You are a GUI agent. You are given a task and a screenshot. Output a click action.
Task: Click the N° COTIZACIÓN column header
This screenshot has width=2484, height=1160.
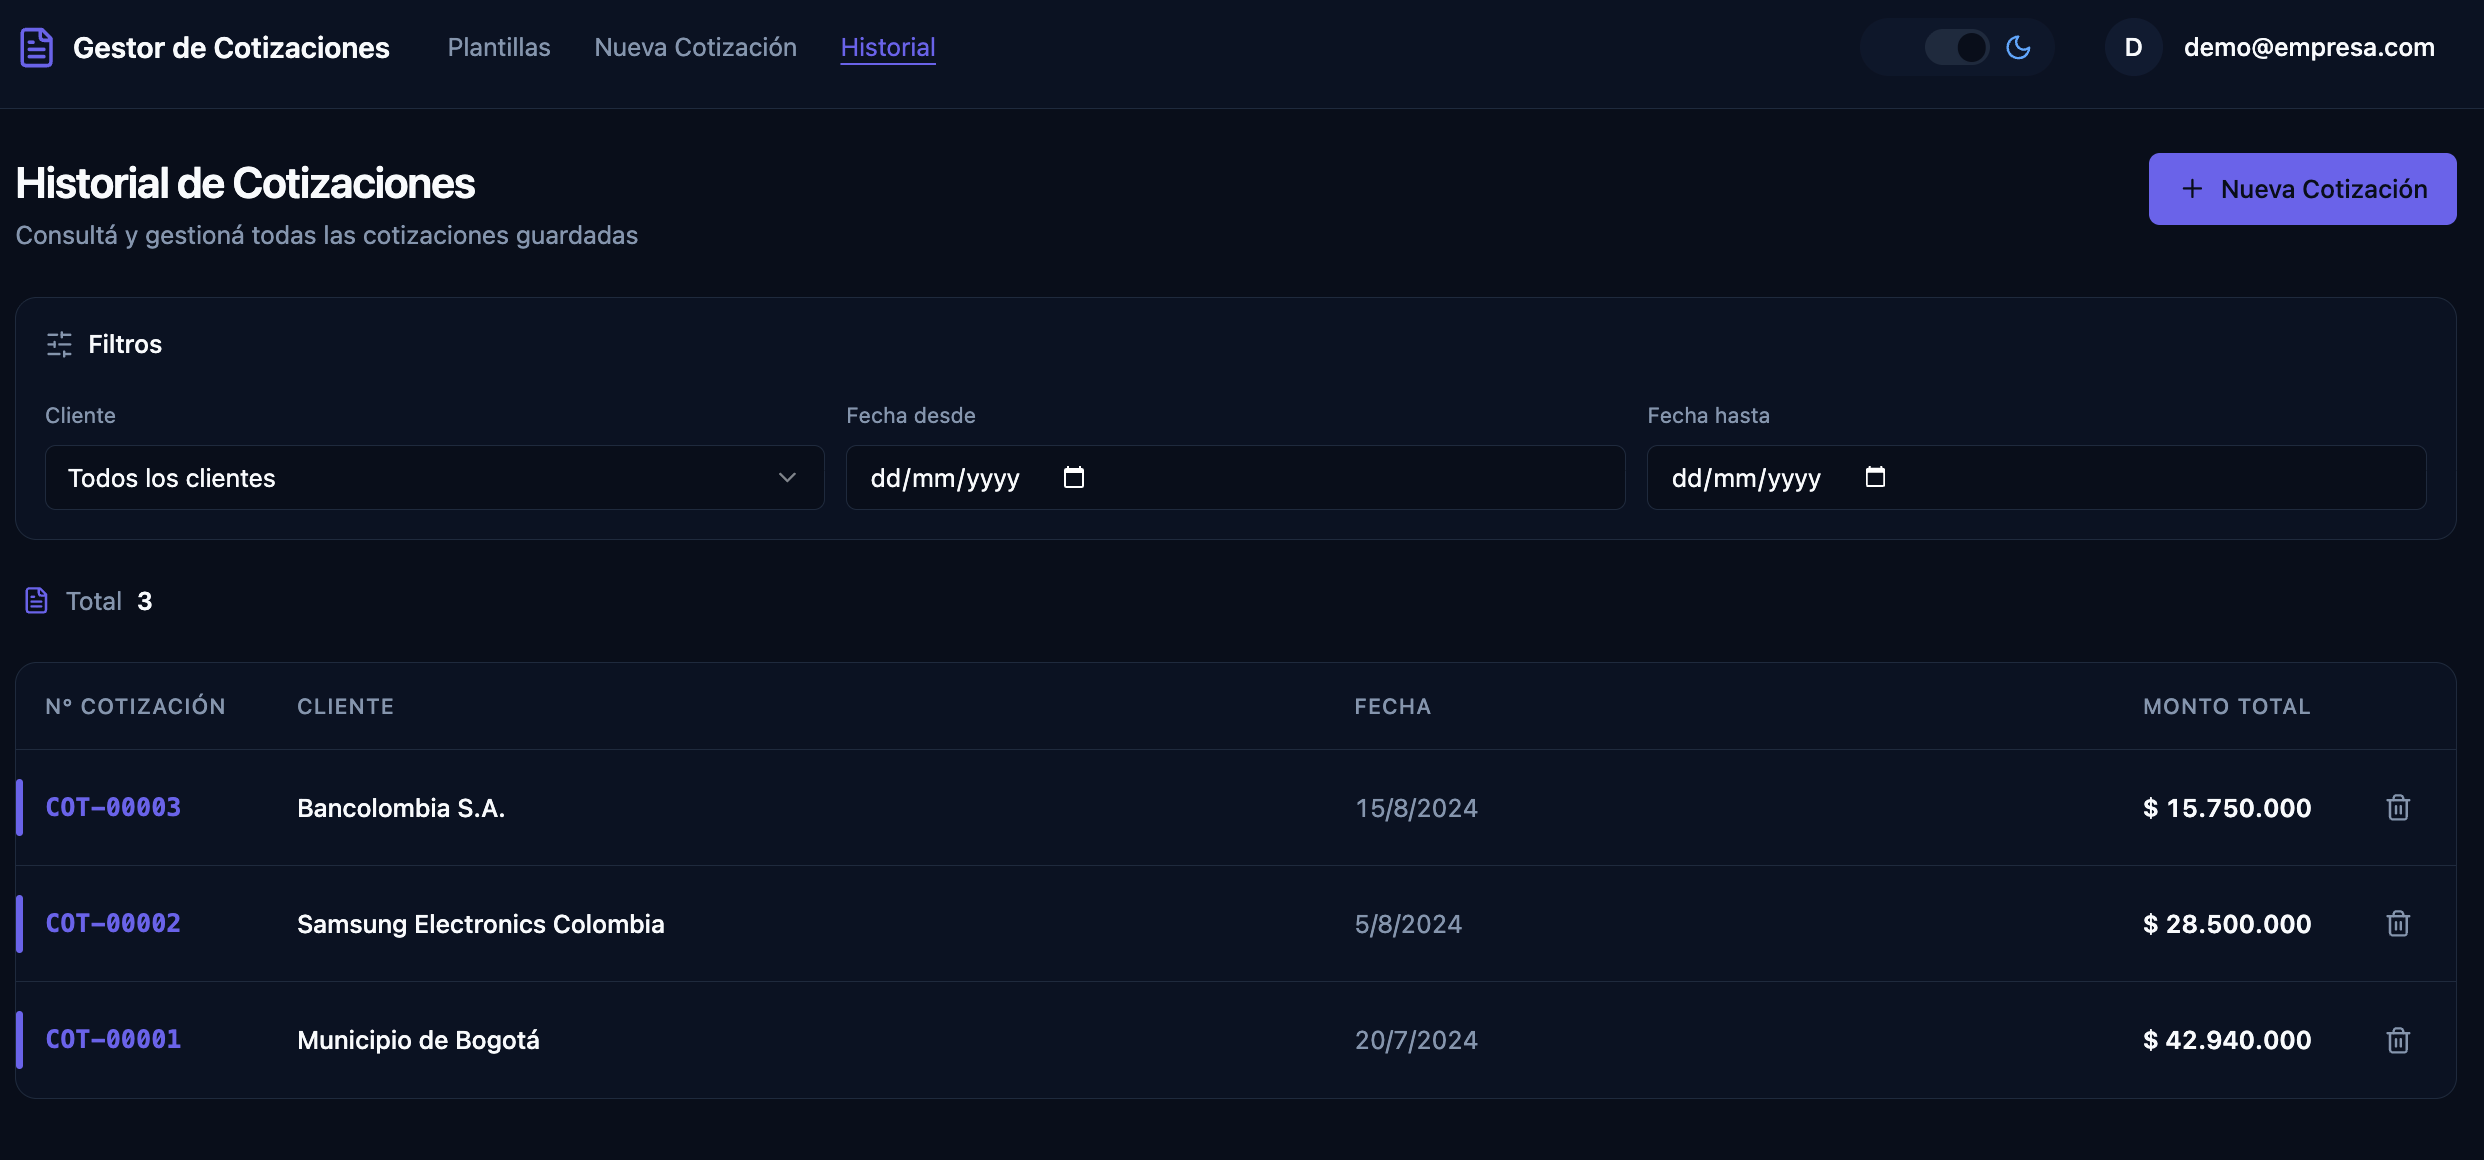(136, 706)
